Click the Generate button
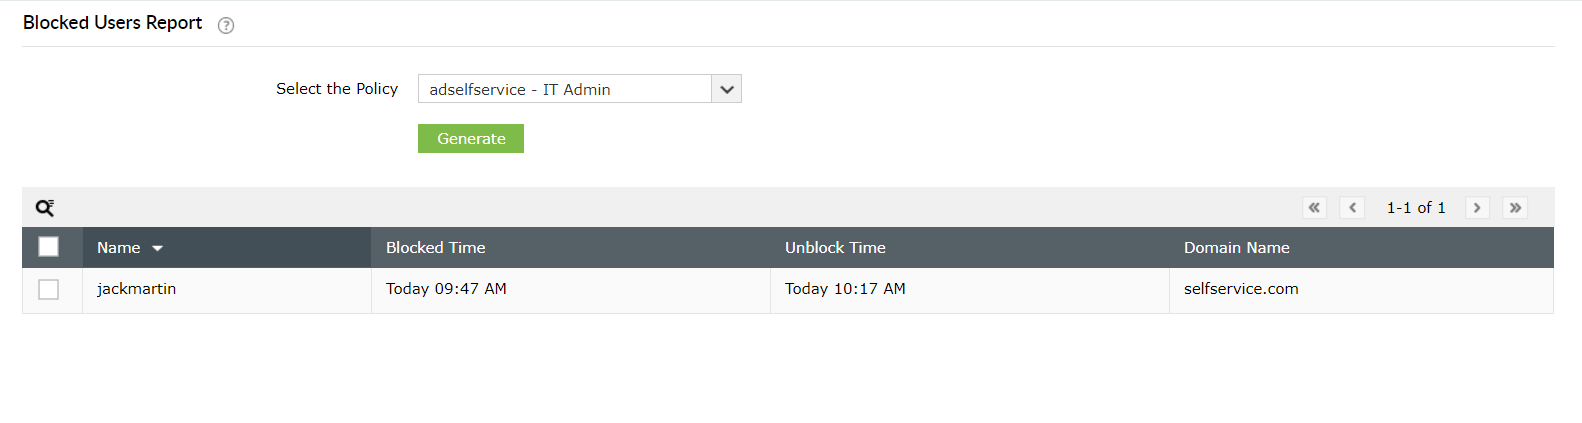Screen dimensions: 1582x423 click(x=471, y=139)
